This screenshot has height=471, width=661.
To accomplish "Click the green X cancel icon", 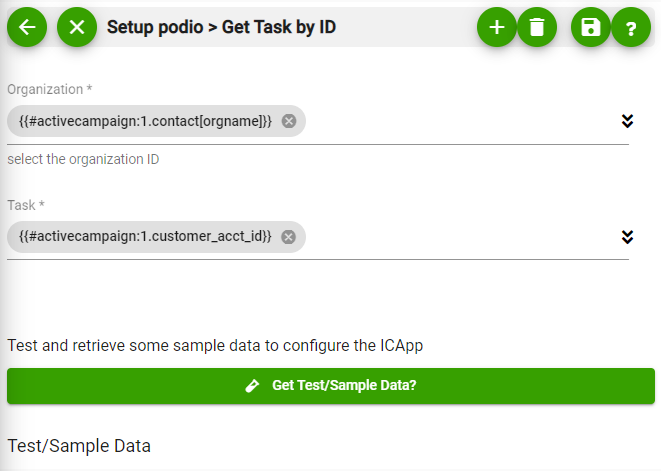I will pos(77,27).
